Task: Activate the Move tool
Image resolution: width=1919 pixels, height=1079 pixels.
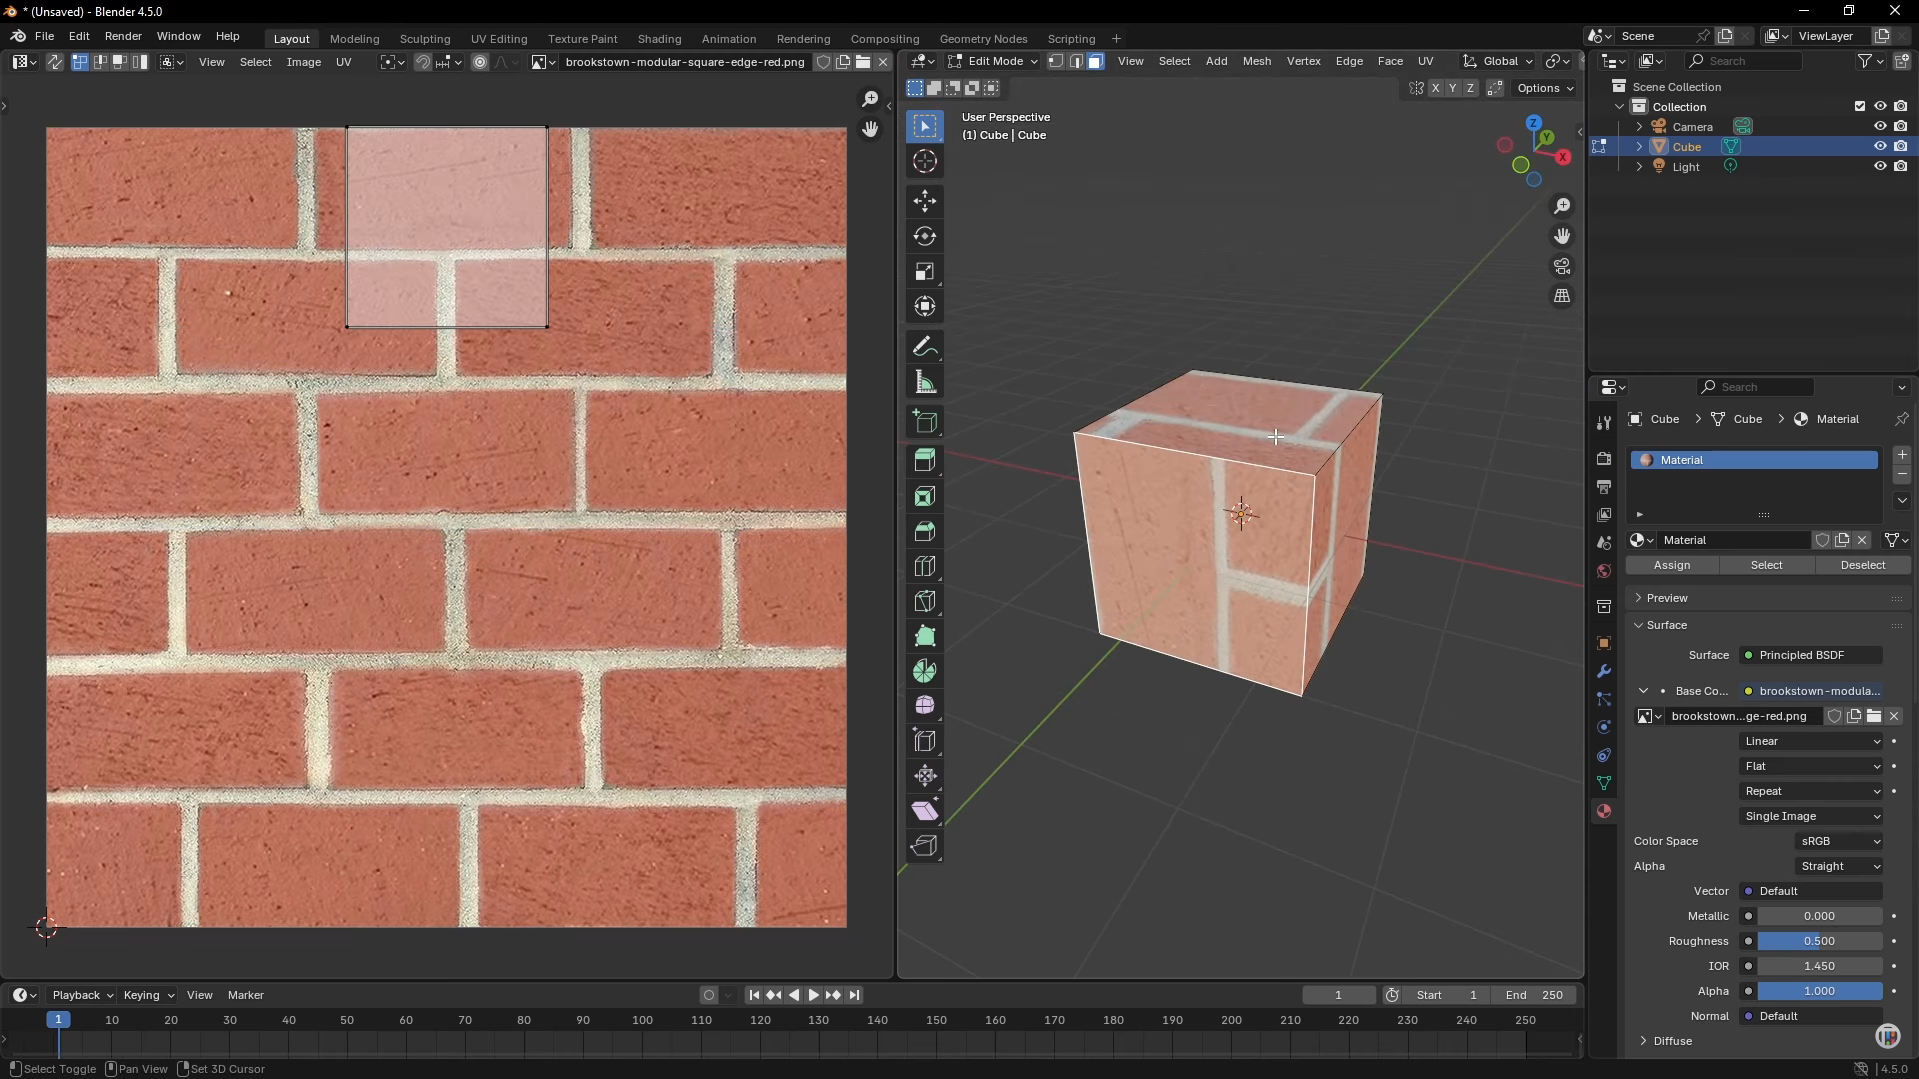Action: click(925, 201)
